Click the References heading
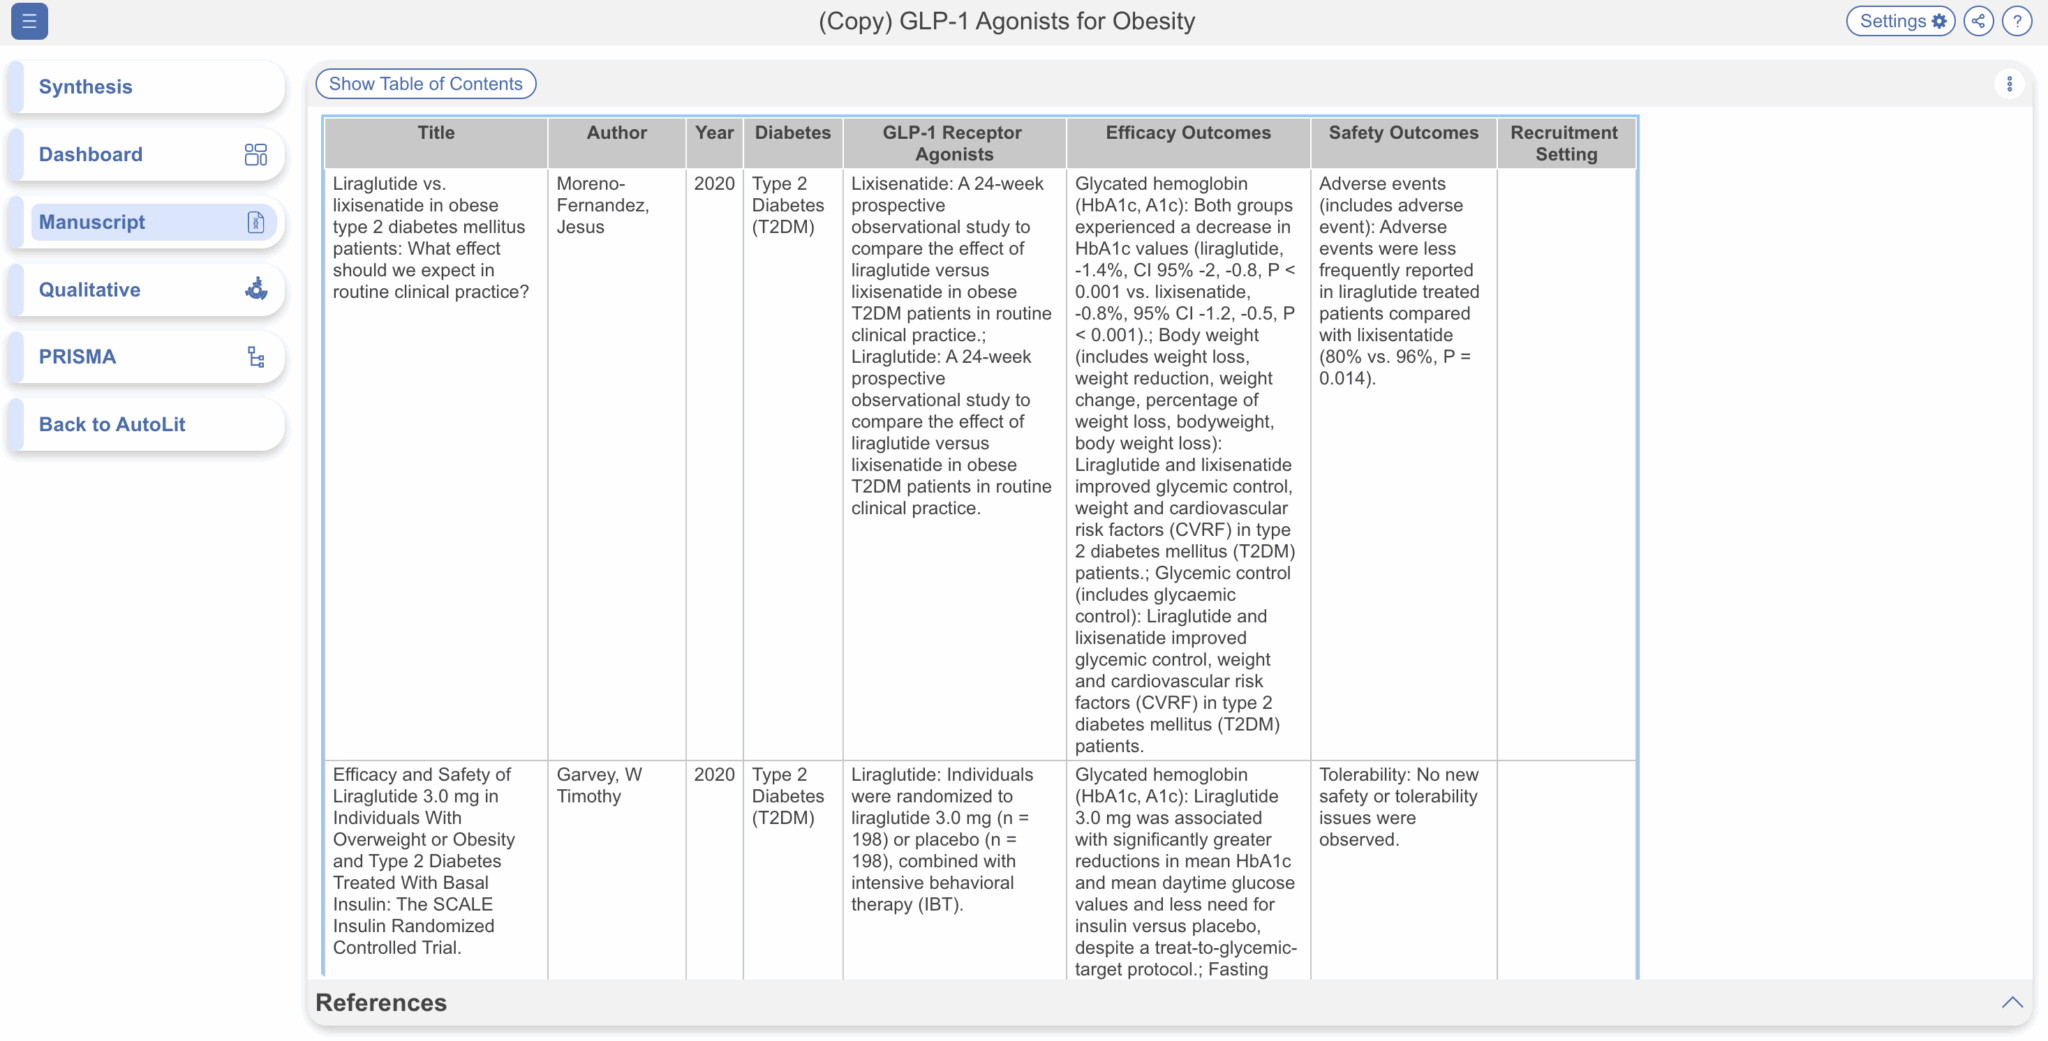The width and height of the screenshot is (2048, 1041). [381, 1003]
